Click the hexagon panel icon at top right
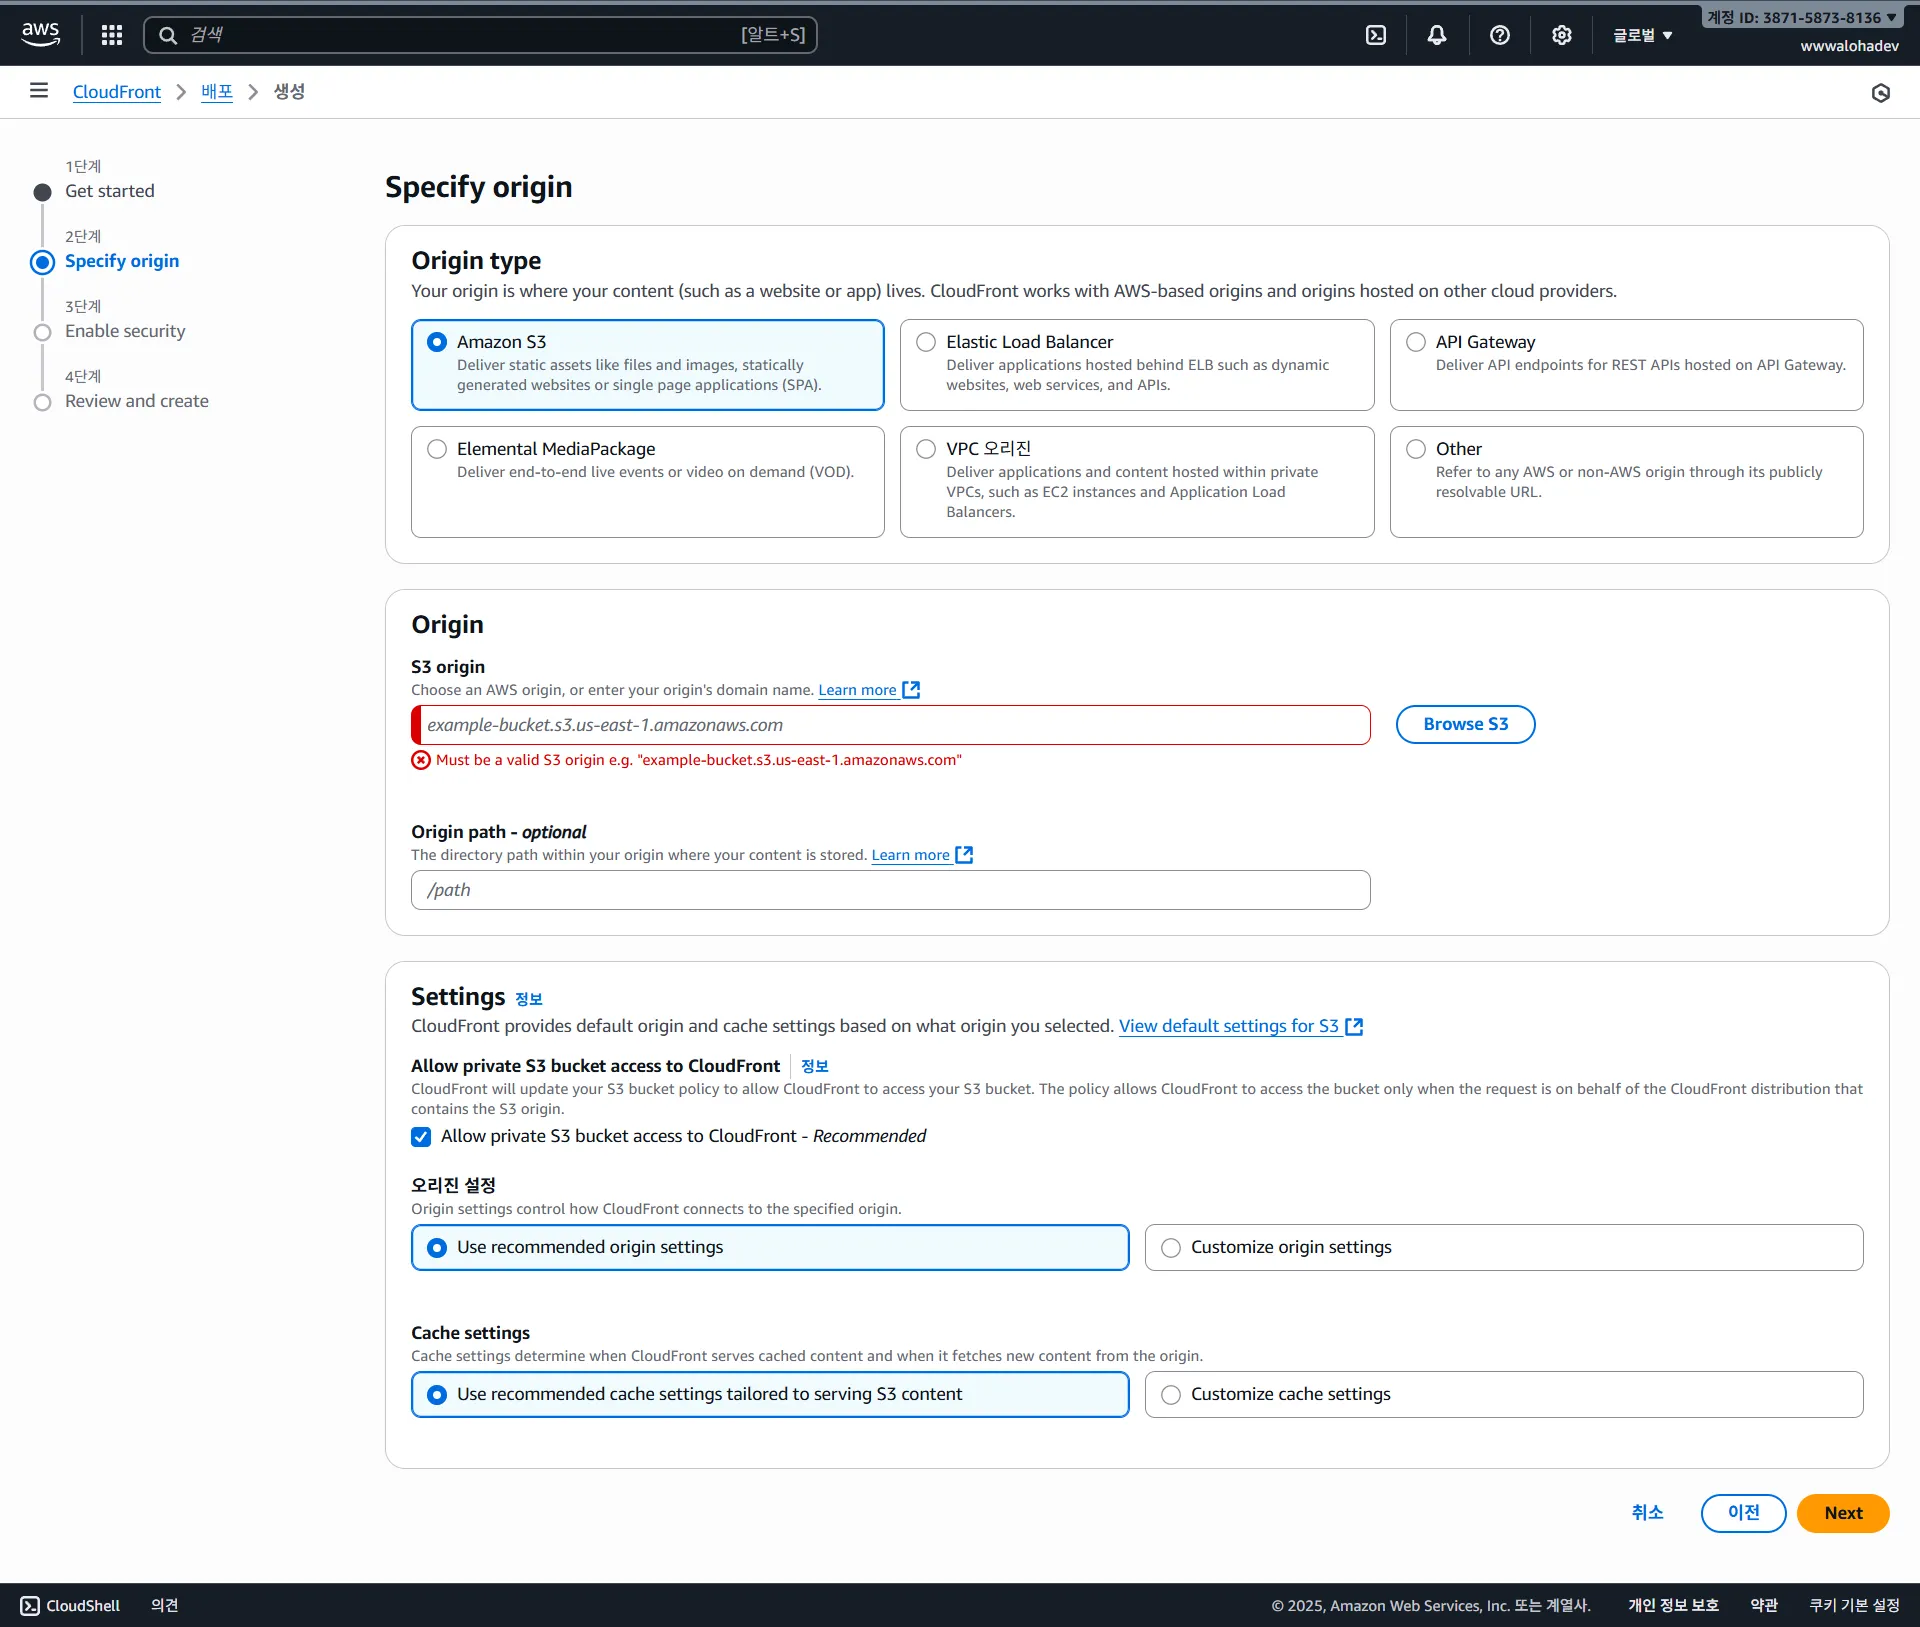The image size is (1920, 1627). (1880, 93)
